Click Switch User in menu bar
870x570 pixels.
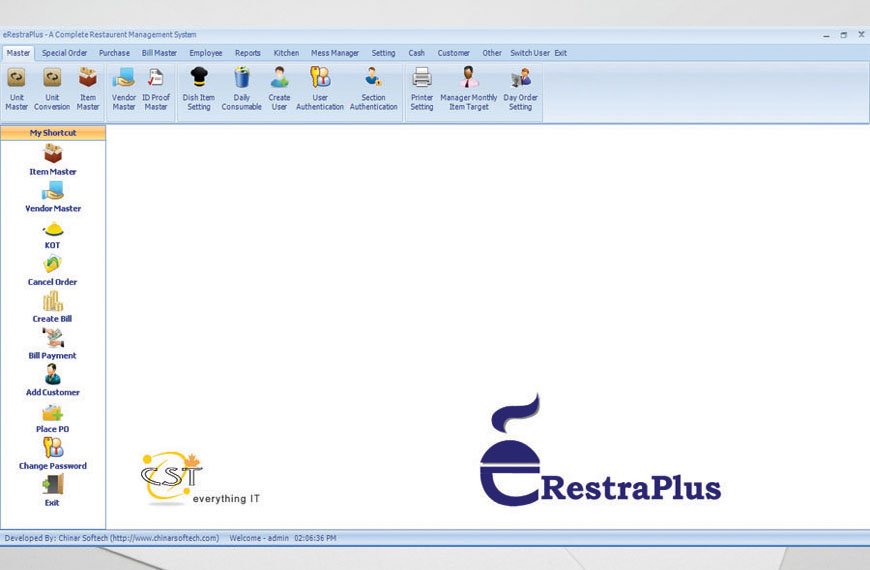tap(530, 53)
